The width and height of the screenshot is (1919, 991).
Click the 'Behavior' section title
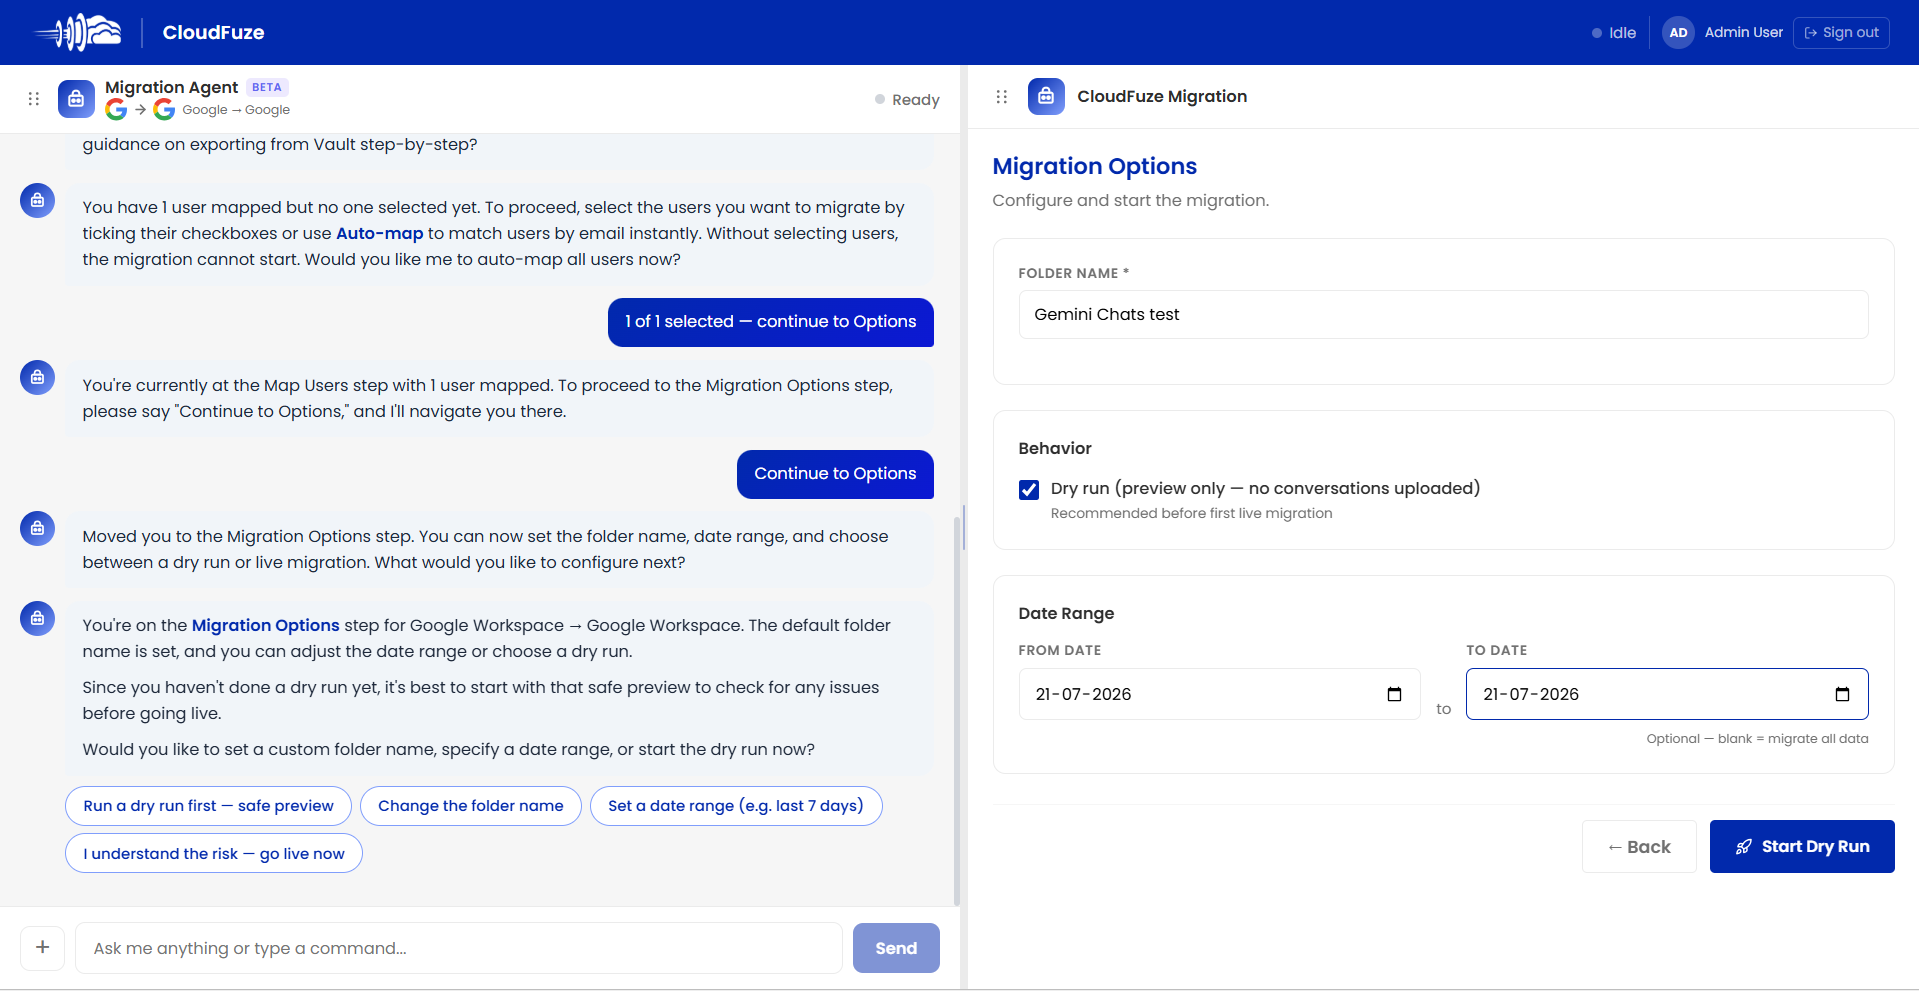click(x=1055, y=448)
